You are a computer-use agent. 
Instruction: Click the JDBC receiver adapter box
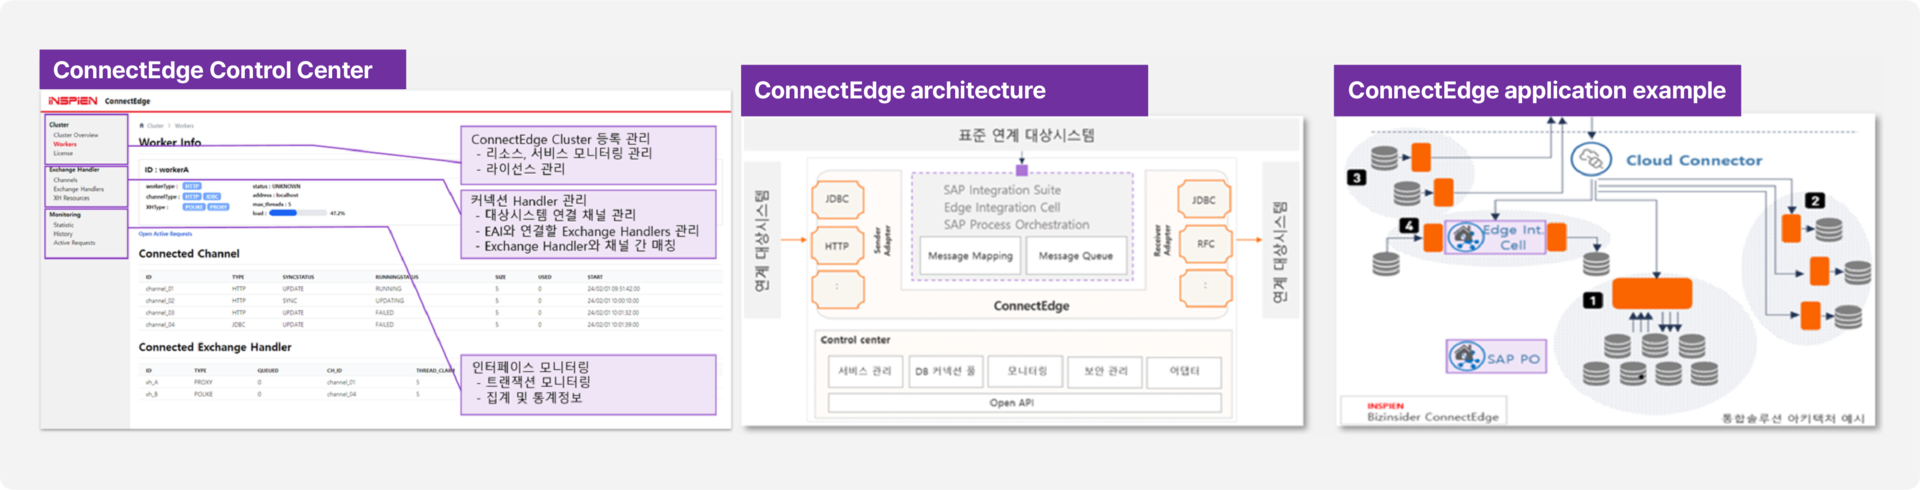pos(1204,200)
